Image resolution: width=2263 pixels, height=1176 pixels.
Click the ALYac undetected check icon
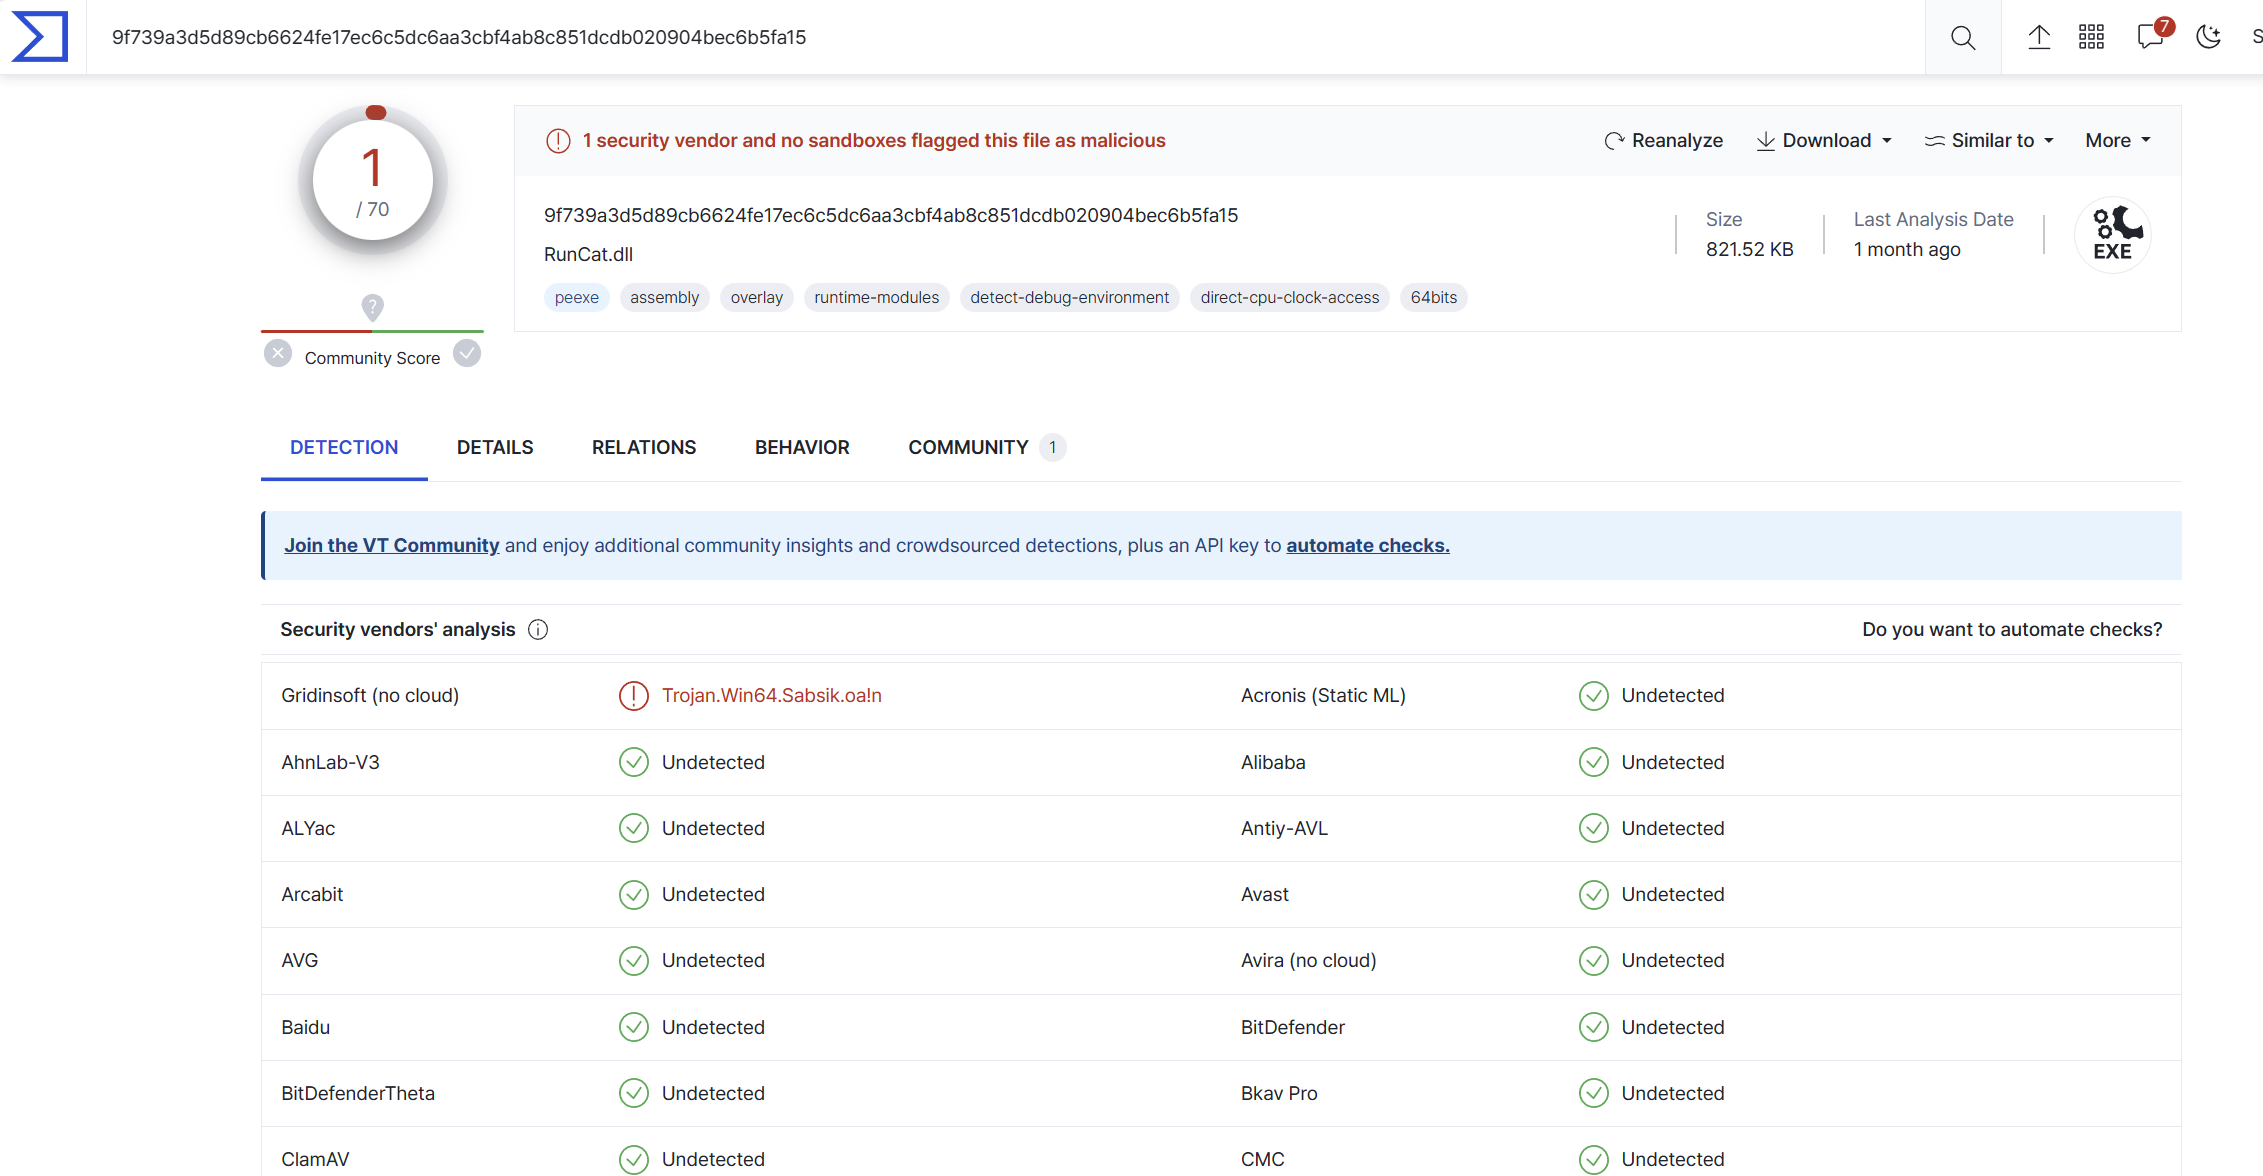[x=634, y=828]
